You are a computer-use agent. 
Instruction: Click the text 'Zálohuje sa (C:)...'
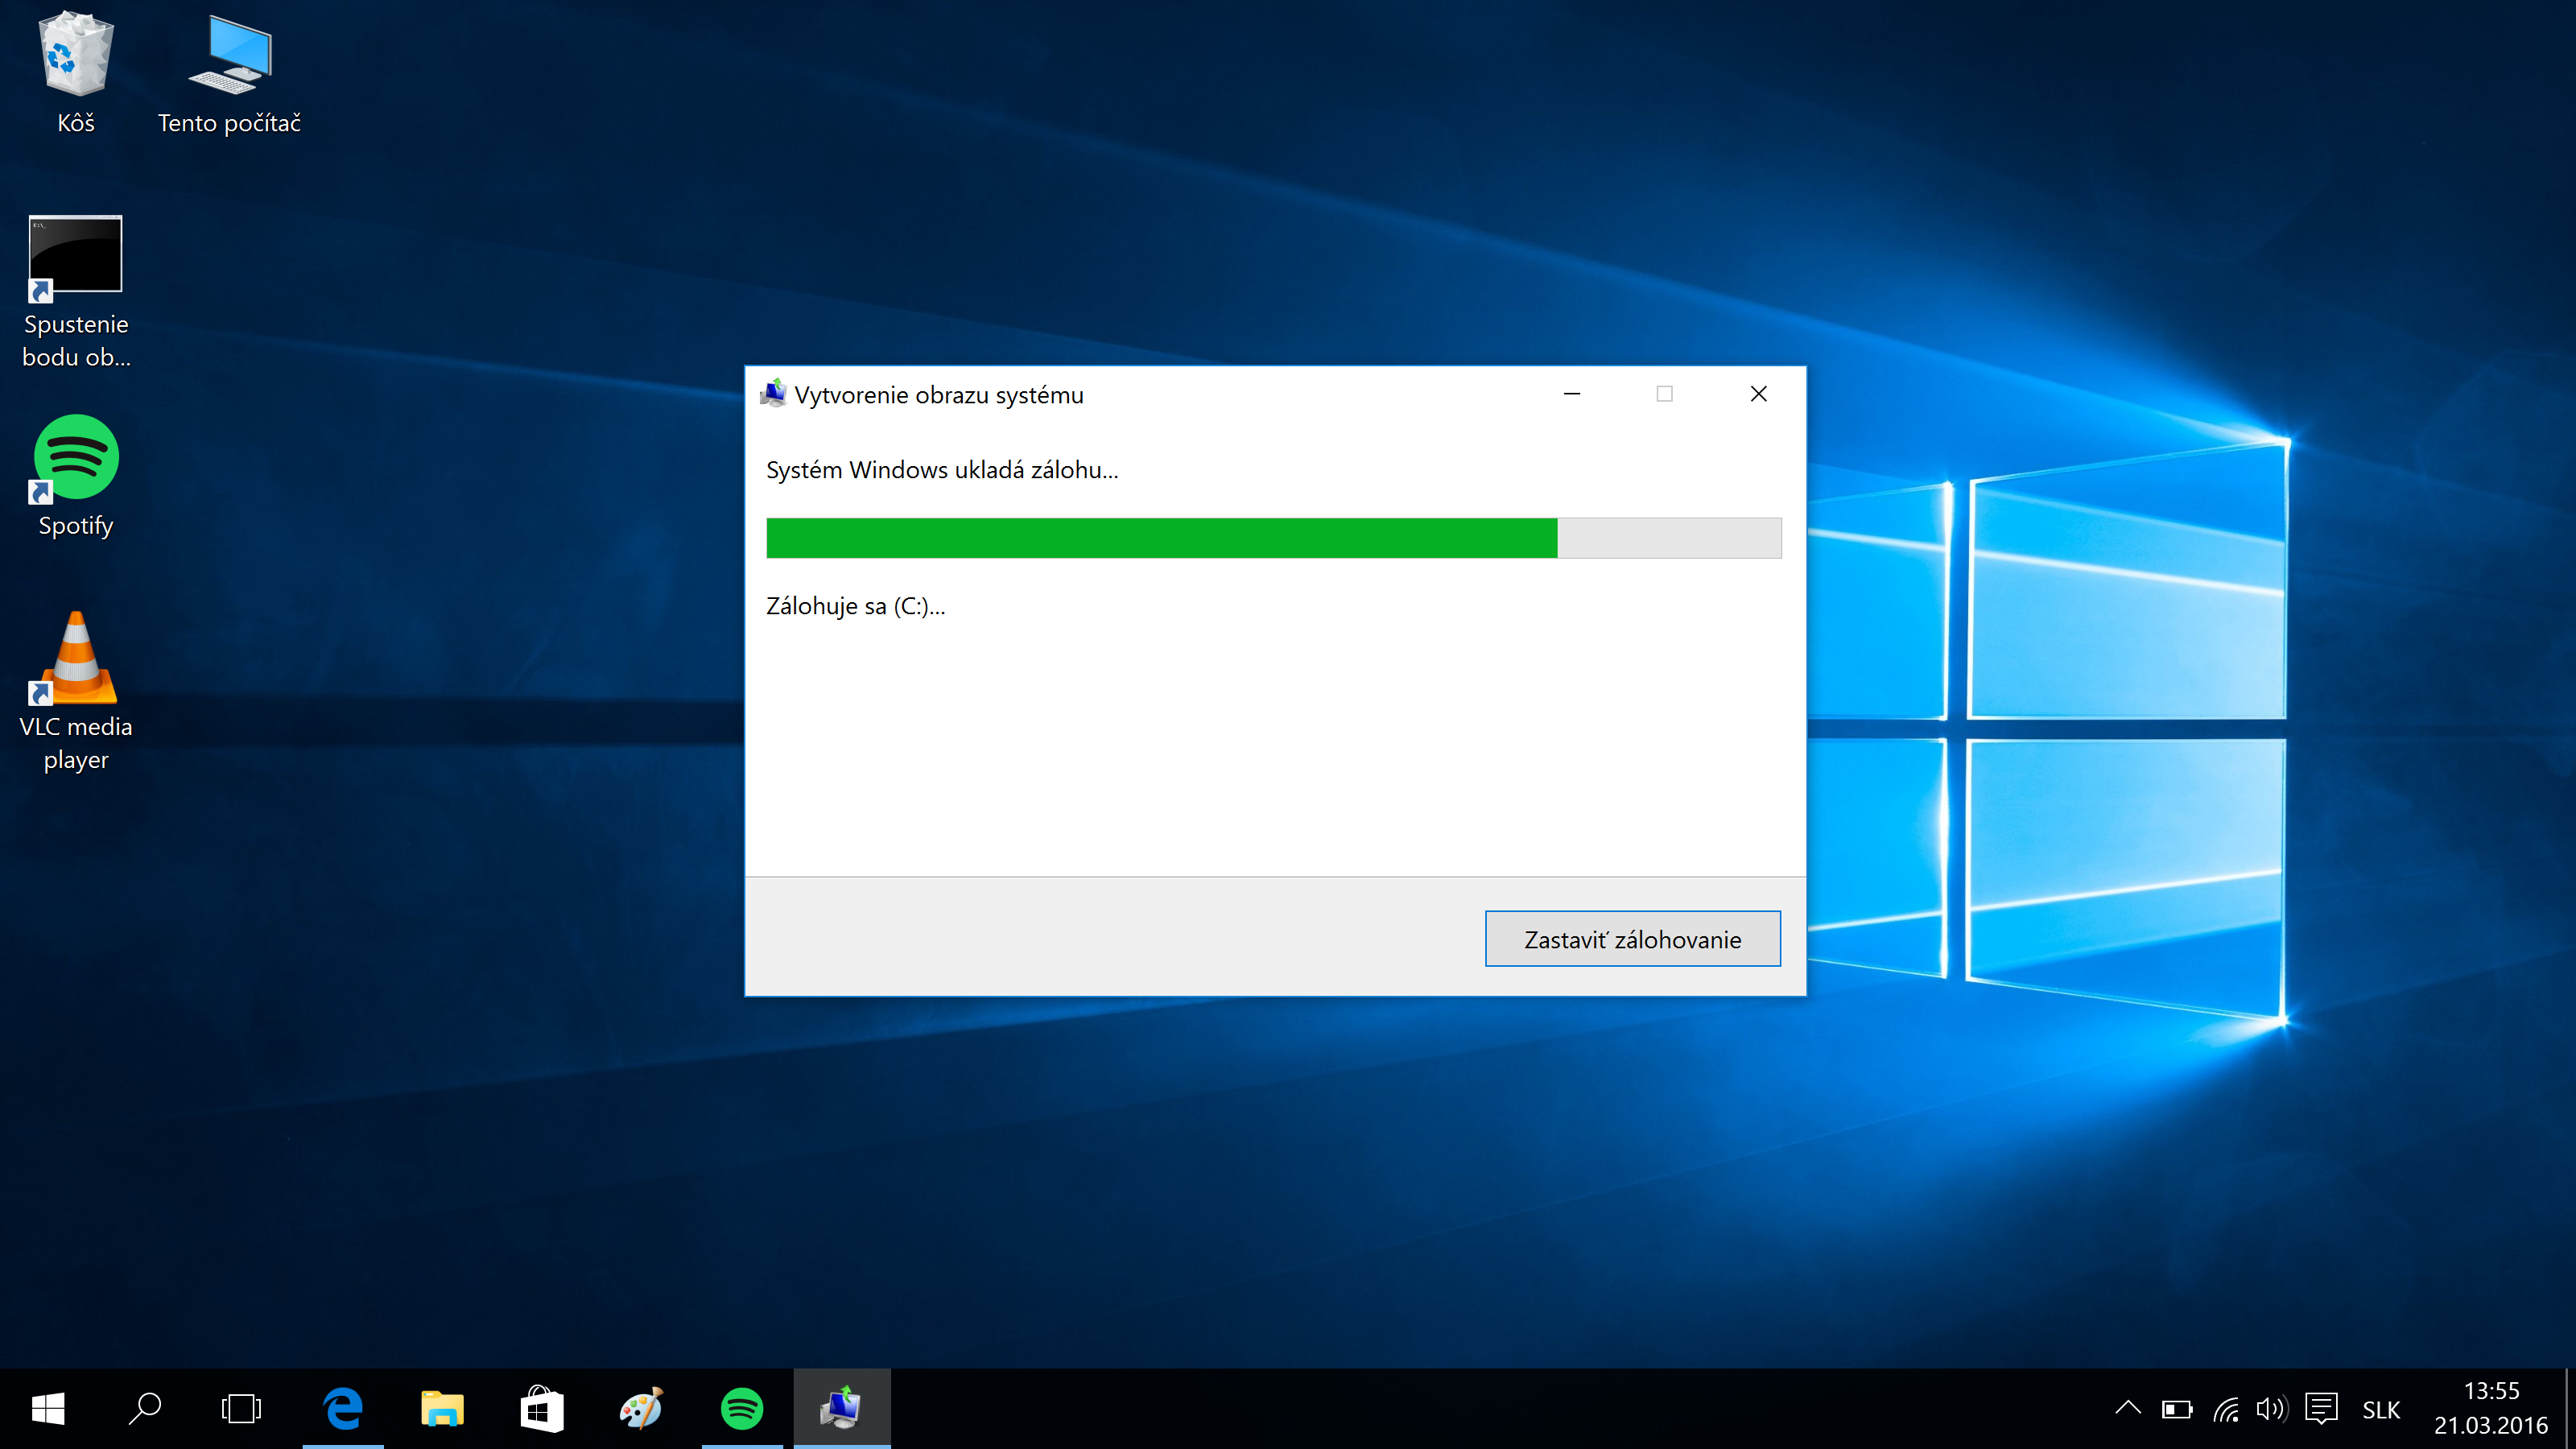pos(855,606)
